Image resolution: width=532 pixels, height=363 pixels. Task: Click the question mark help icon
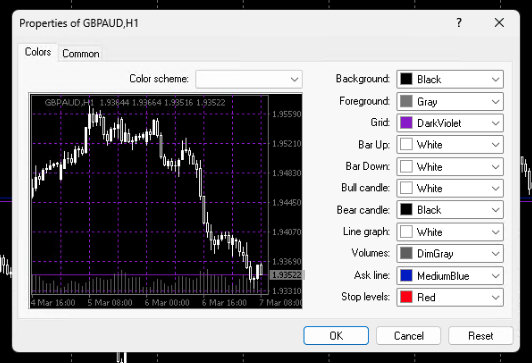click(459, 23)
